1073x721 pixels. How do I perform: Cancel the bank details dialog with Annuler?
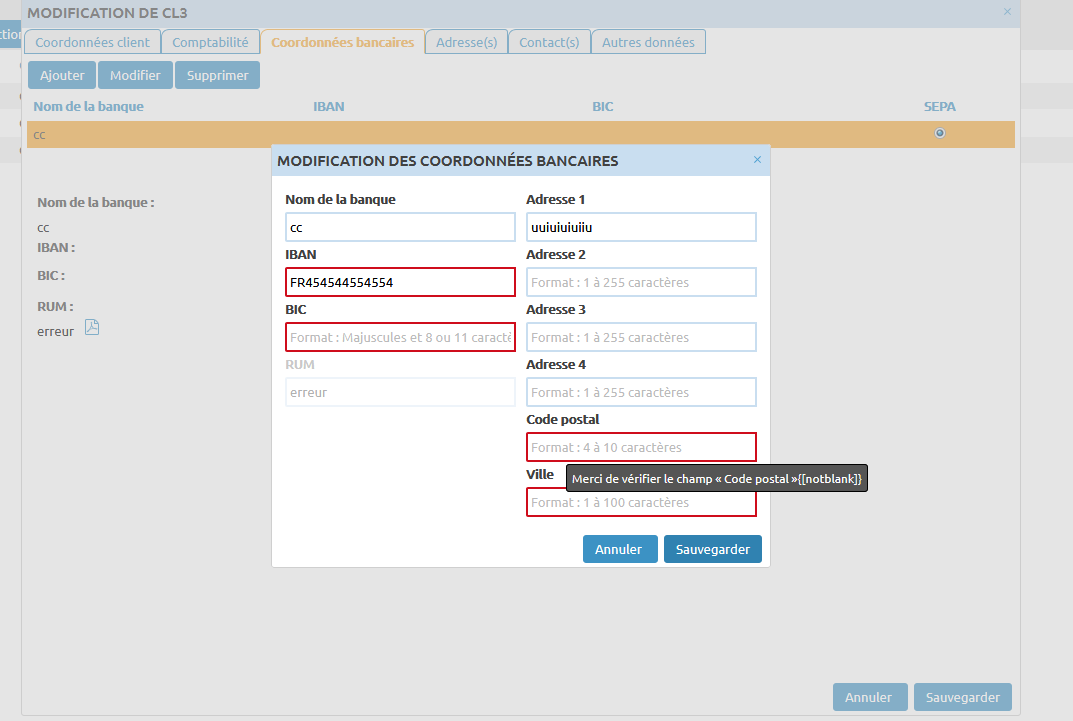coord(619,549)
